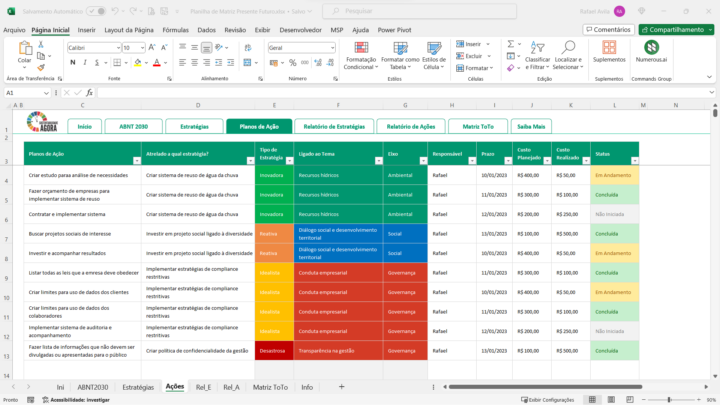
Task: Open Responsável column filter arrow
Action: pyautogui.click(x=472, y=161)
